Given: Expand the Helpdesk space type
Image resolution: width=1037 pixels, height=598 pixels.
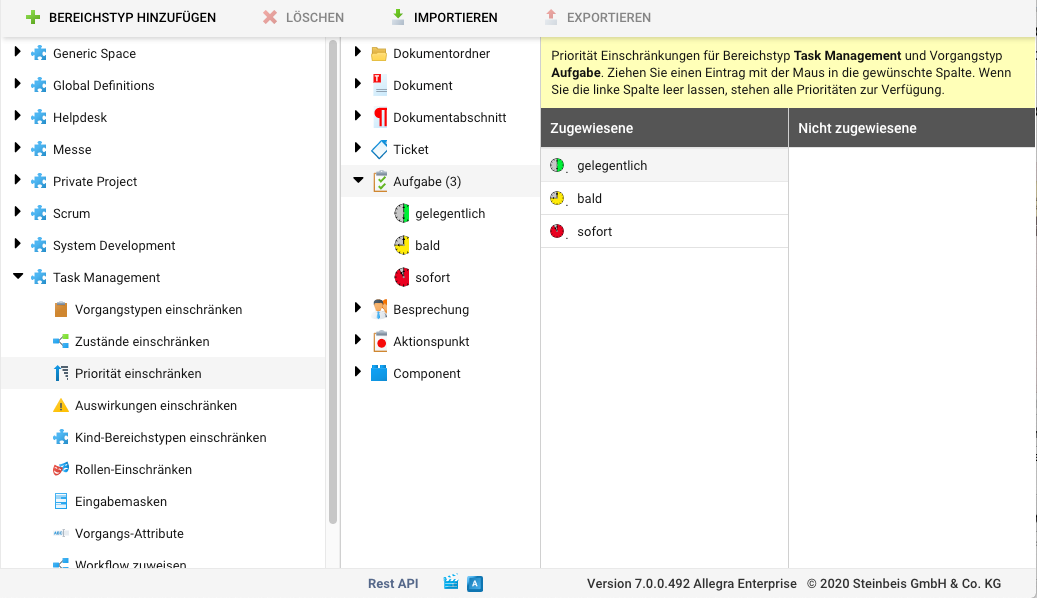Looking at the screenshot, I should (18, 117).
